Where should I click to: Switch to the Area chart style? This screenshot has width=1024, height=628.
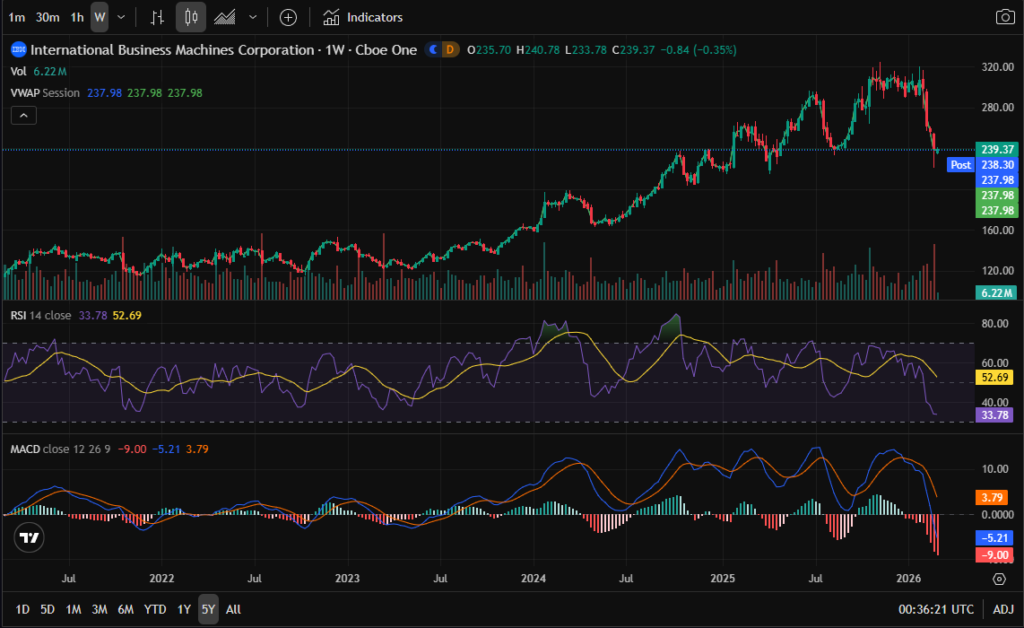click(226, 17)
